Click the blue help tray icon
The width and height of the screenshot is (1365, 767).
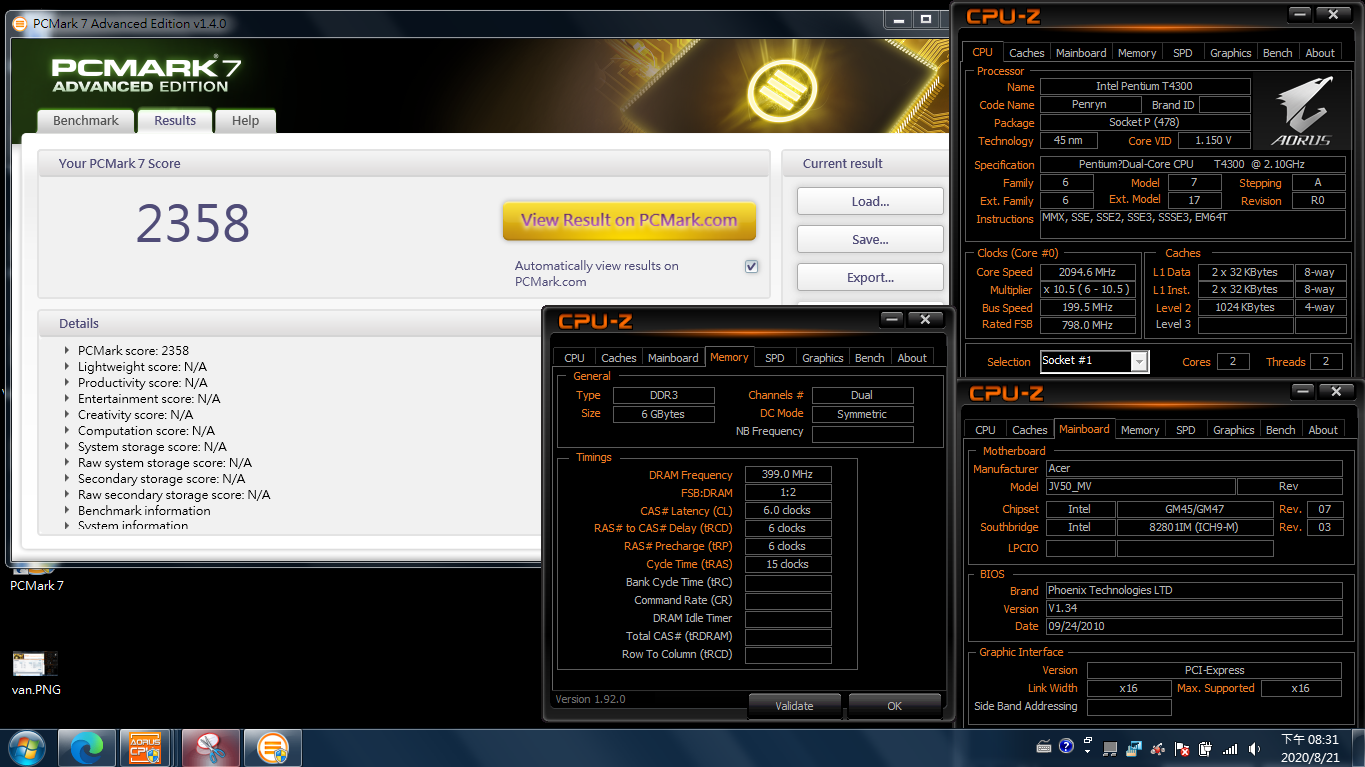pos(1066,746)
